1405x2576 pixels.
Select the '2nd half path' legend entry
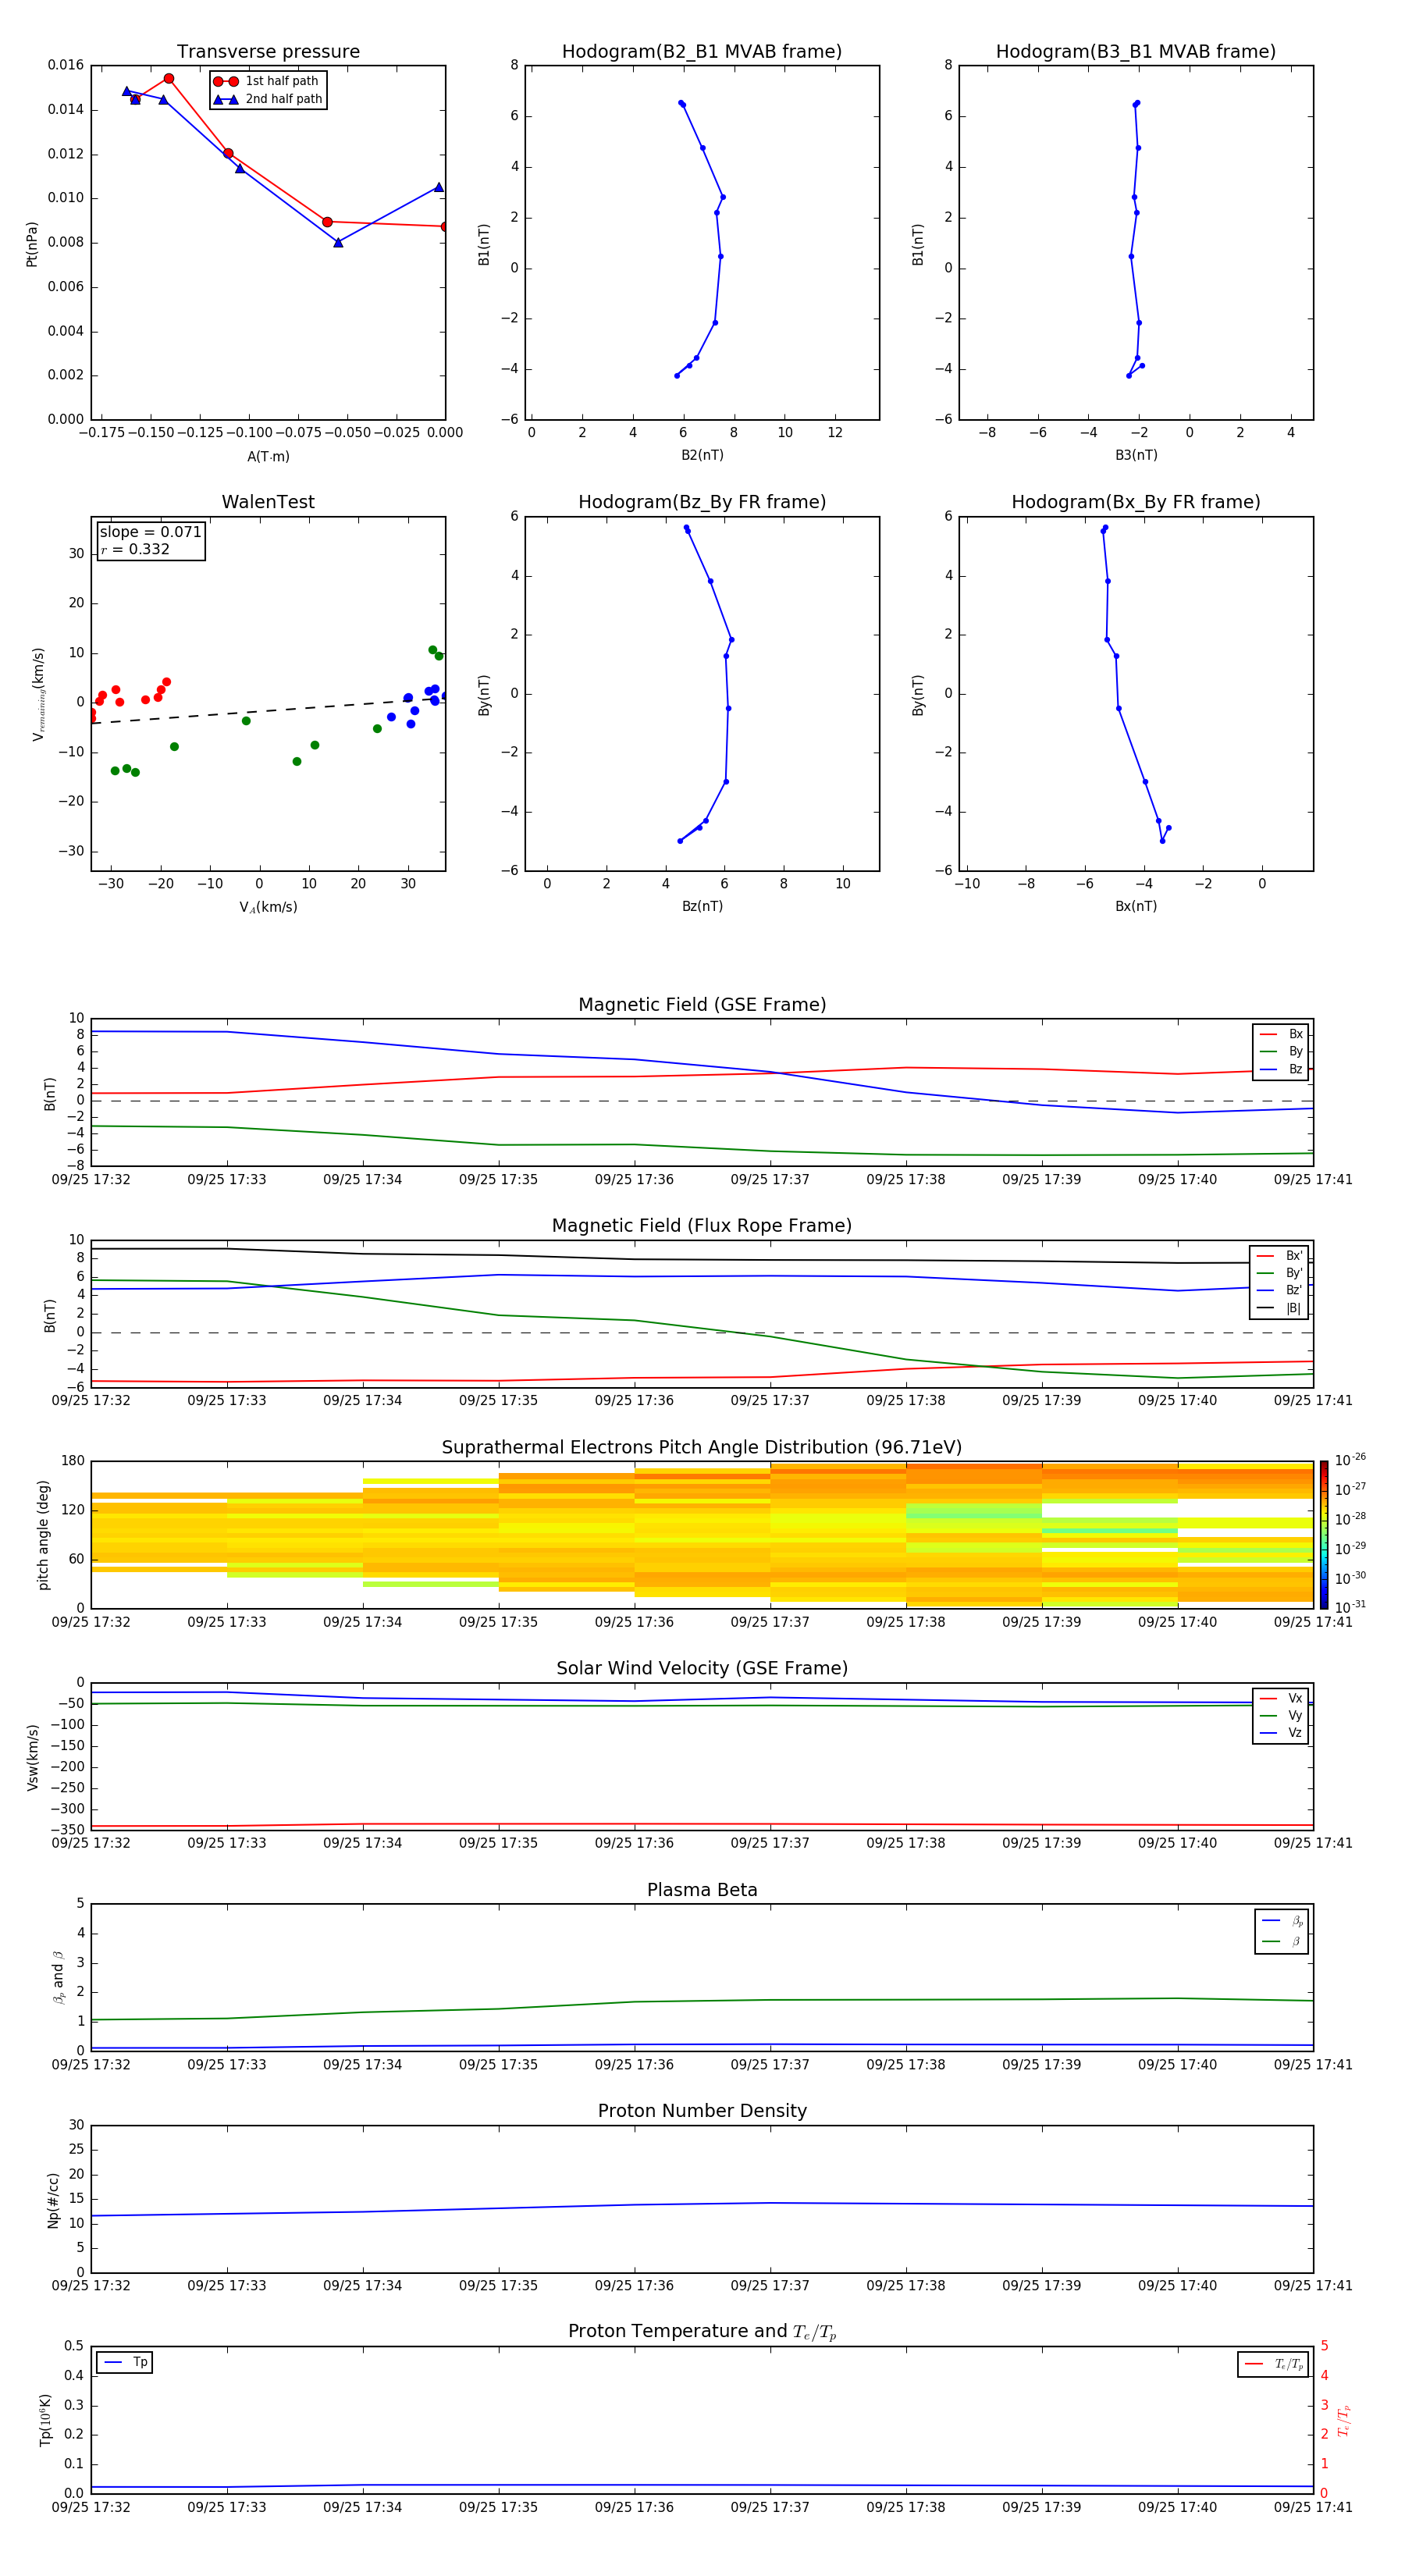267,99
